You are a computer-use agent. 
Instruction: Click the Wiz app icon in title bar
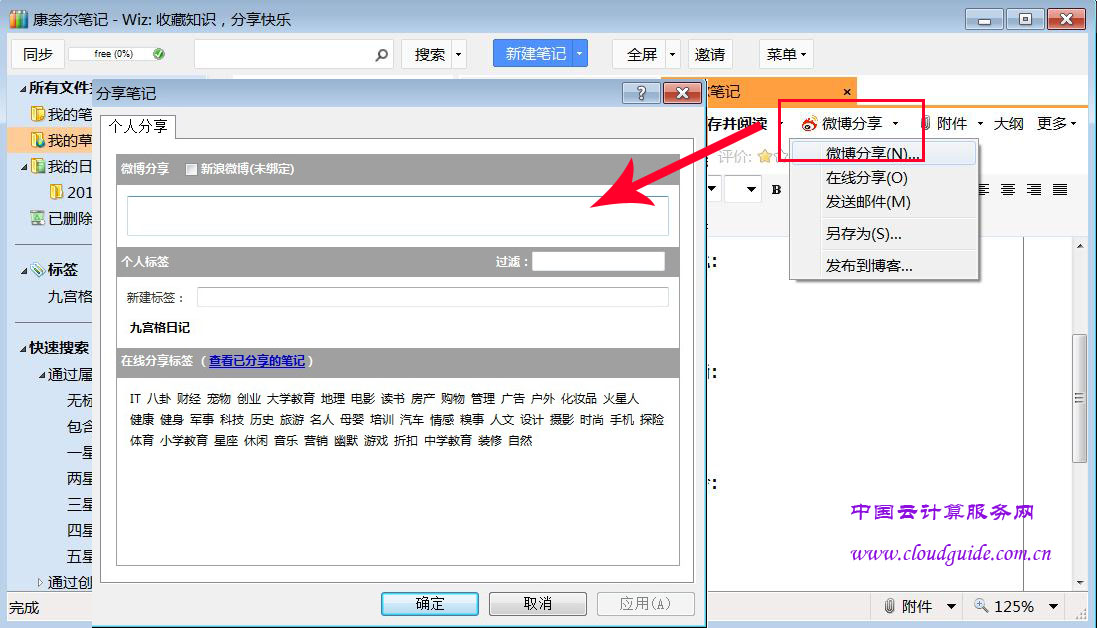coord(18,19)
